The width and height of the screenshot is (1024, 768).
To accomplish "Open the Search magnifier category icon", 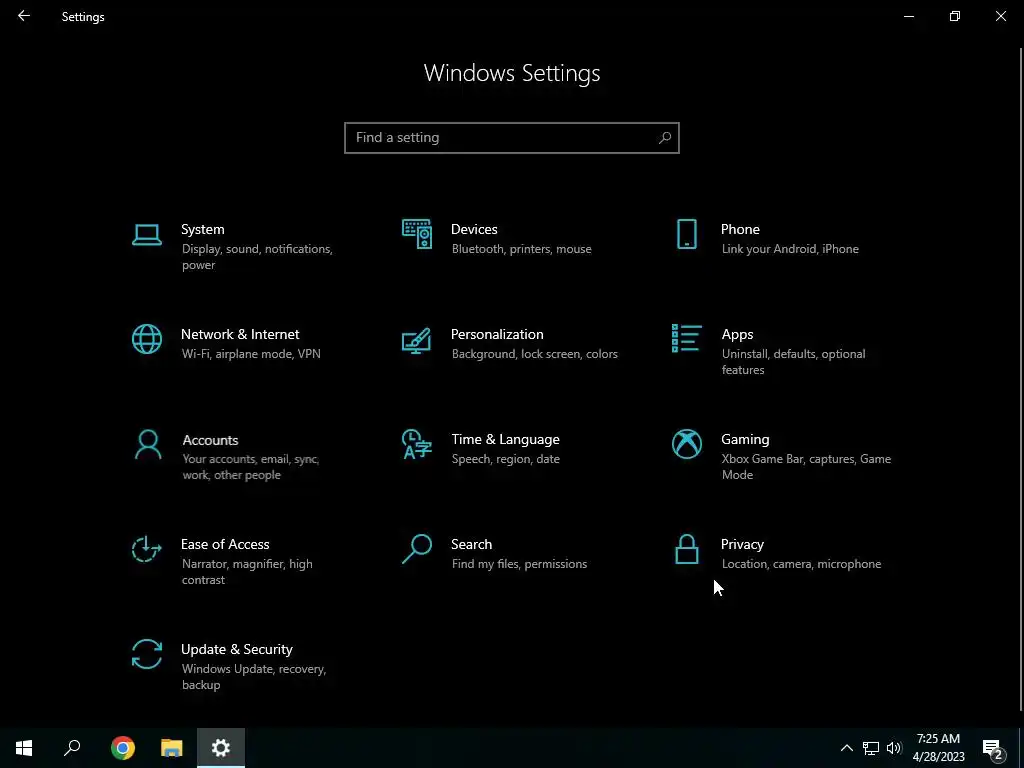I will (417, 549).
